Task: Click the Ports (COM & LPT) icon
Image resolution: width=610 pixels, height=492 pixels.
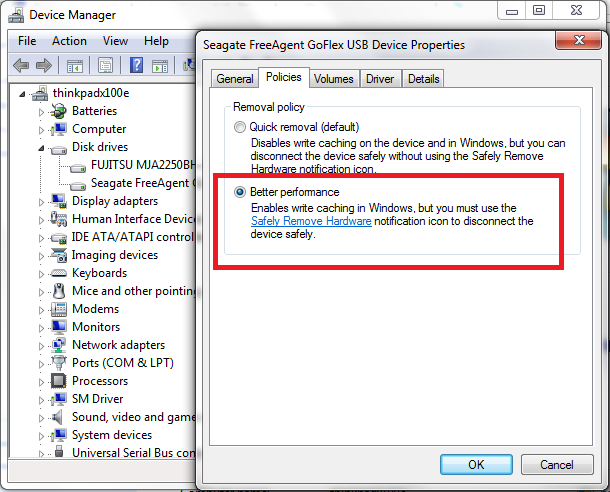Action: (x=59, y=363)
